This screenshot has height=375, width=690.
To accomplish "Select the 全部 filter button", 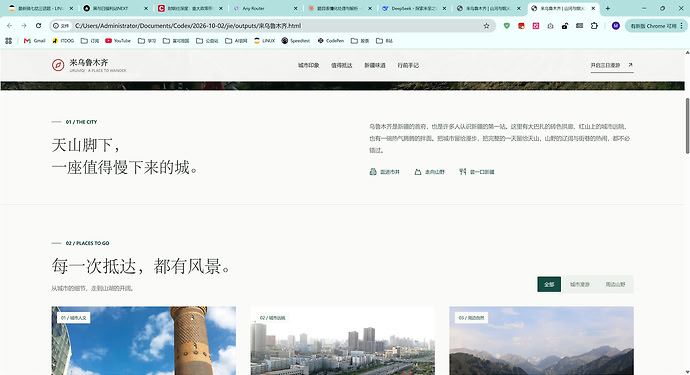I will pos(549,284).
